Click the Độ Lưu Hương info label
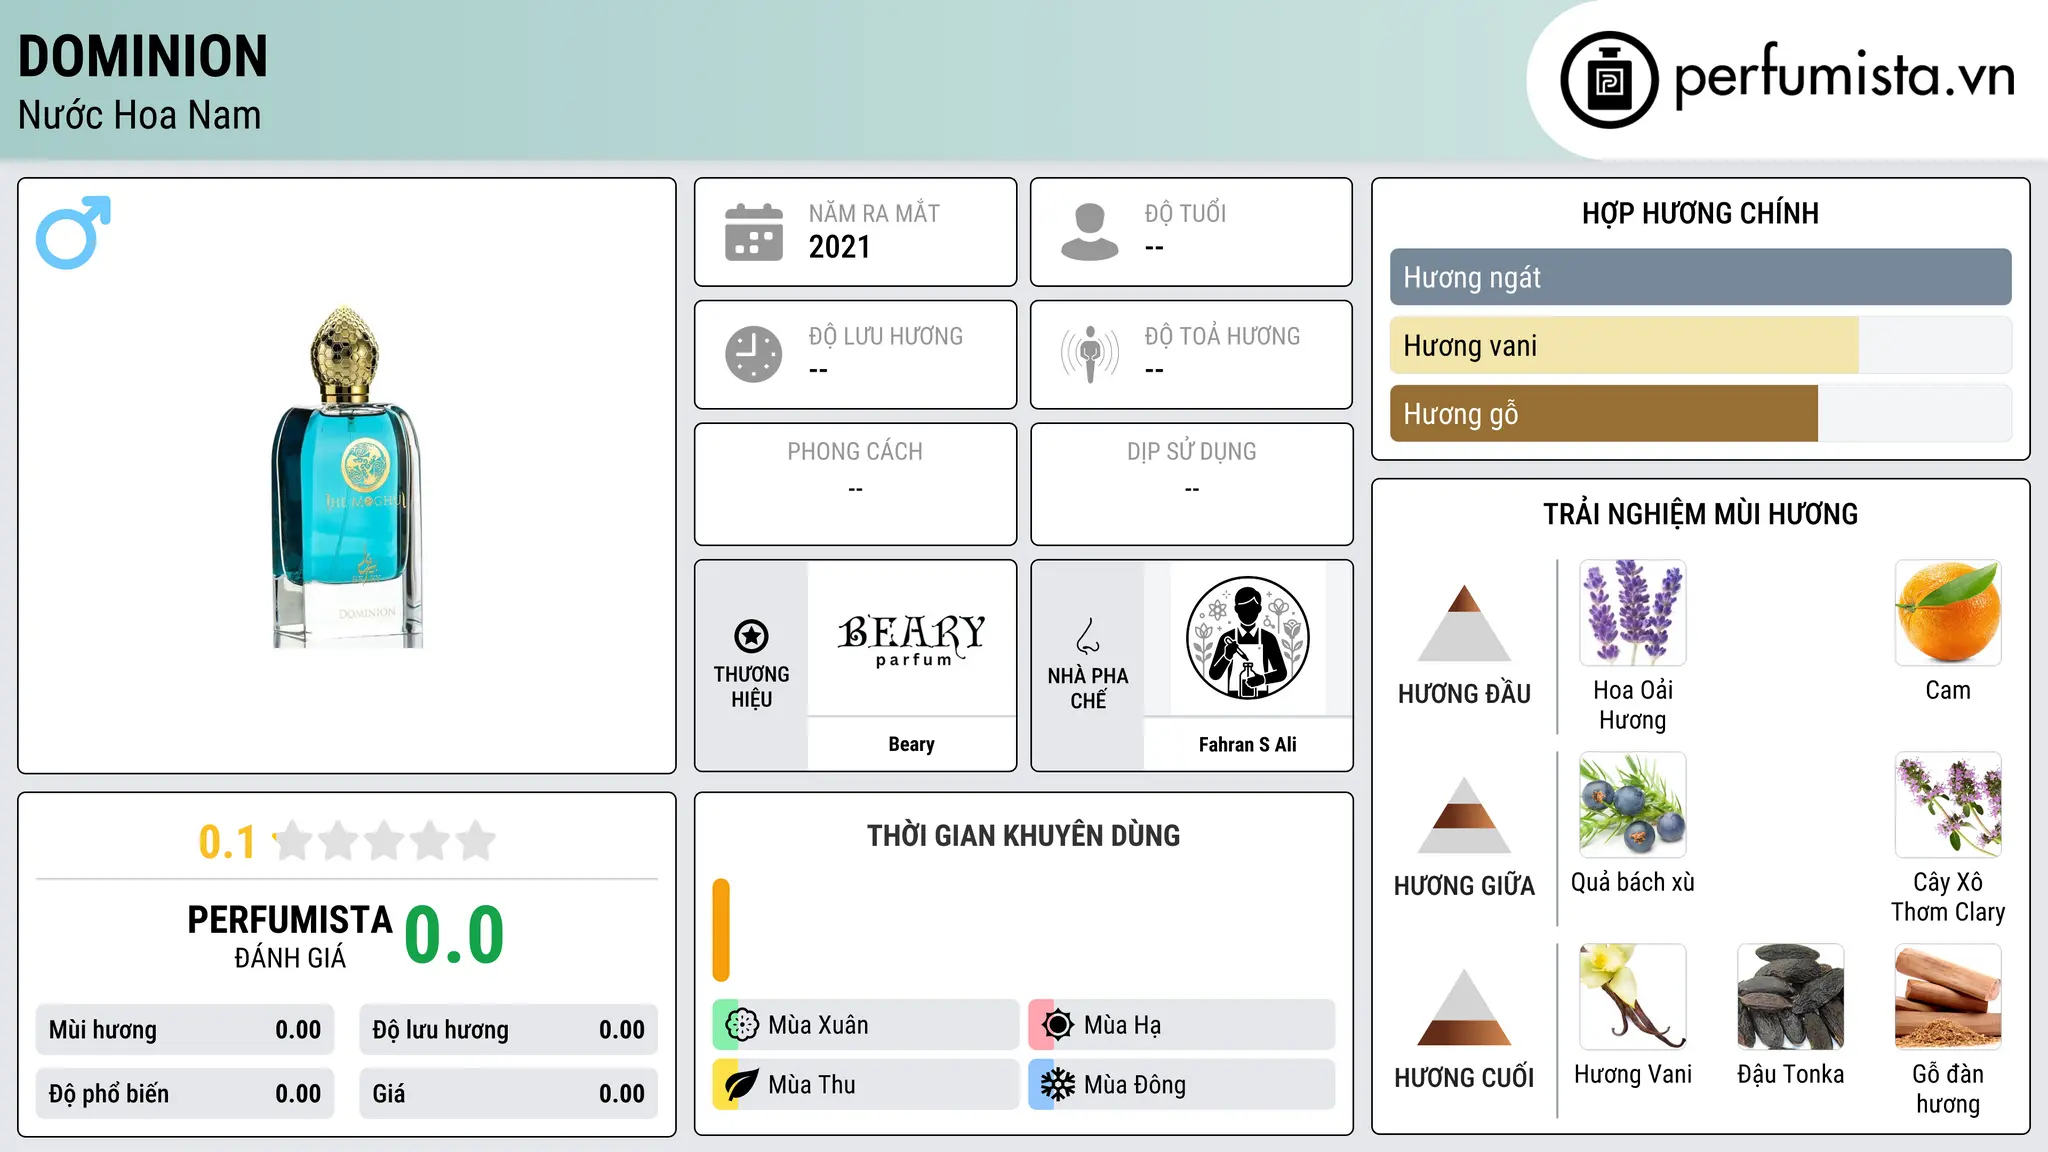The width and height of the screenshot is (2048, 1152). (x=885, y=336)
